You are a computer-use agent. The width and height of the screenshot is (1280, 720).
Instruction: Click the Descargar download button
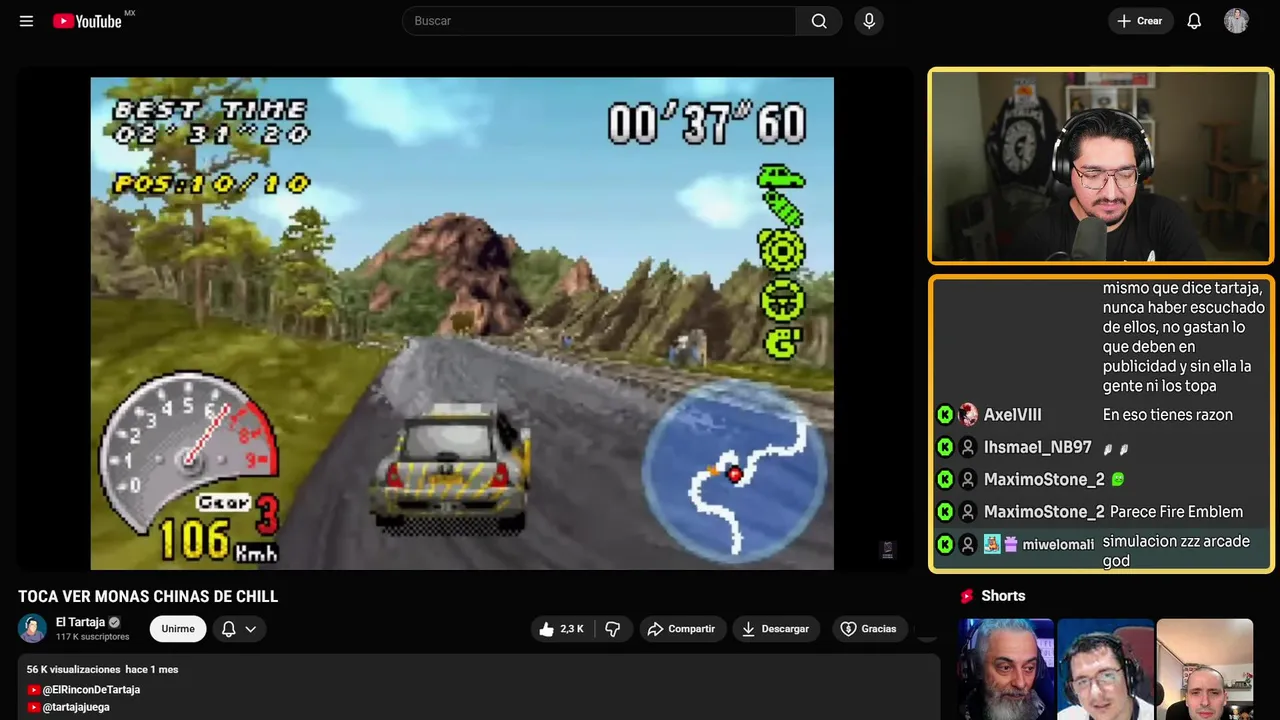(x=775, y=629)
